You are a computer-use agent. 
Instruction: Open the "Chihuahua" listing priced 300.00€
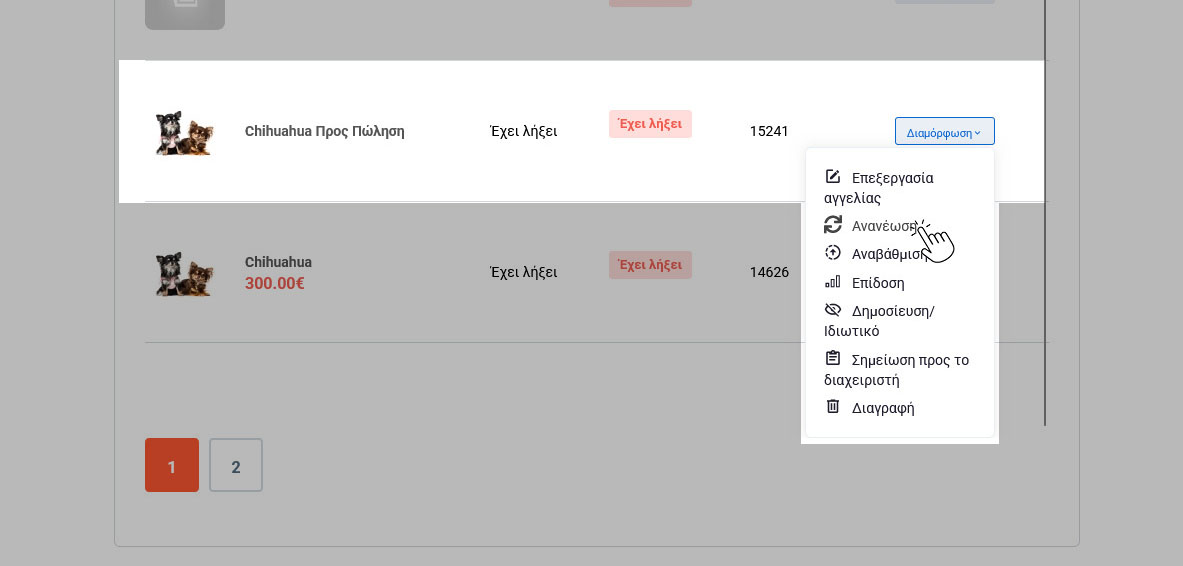click(x=278, y=262)
